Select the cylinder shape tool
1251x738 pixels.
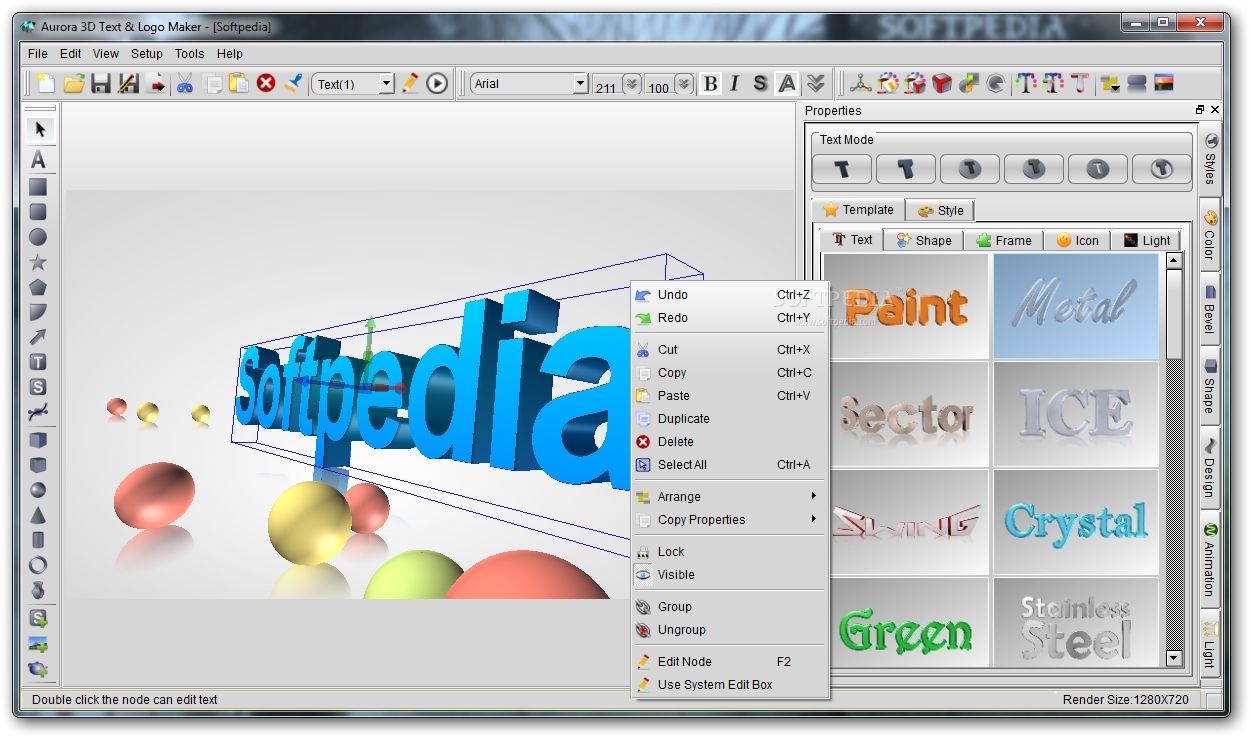click(x=38, y=540)
